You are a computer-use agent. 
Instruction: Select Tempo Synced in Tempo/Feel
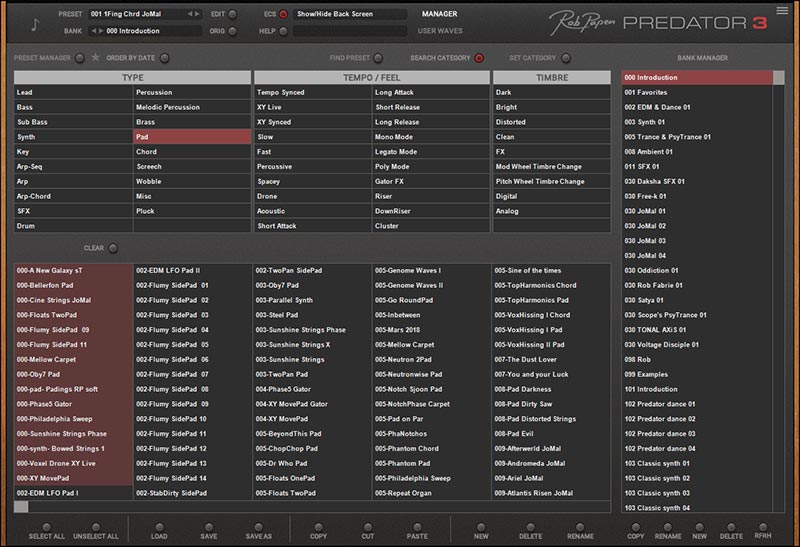(313, 92)
